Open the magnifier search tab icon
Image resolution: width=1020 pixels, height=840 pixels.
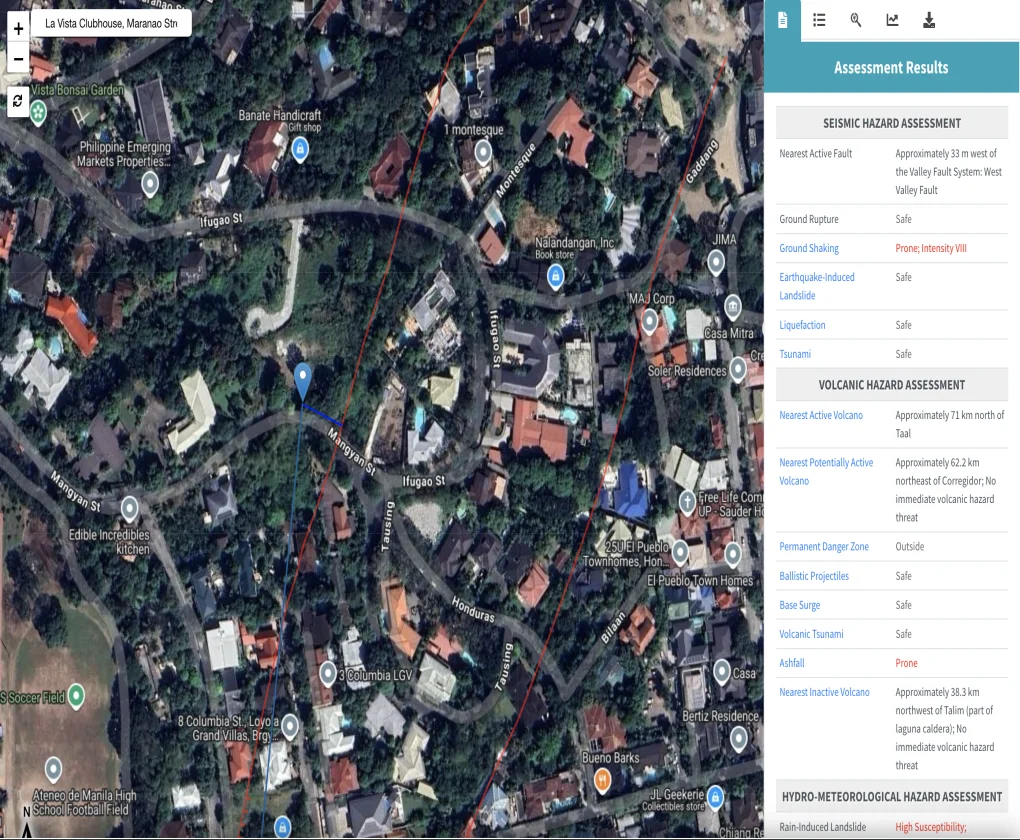coord(856,20)
